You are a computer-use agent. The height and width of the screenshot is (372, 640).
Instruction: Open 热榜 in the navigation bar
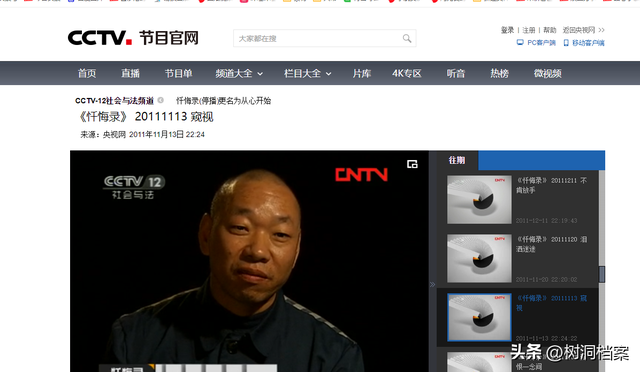pos(499,74)
